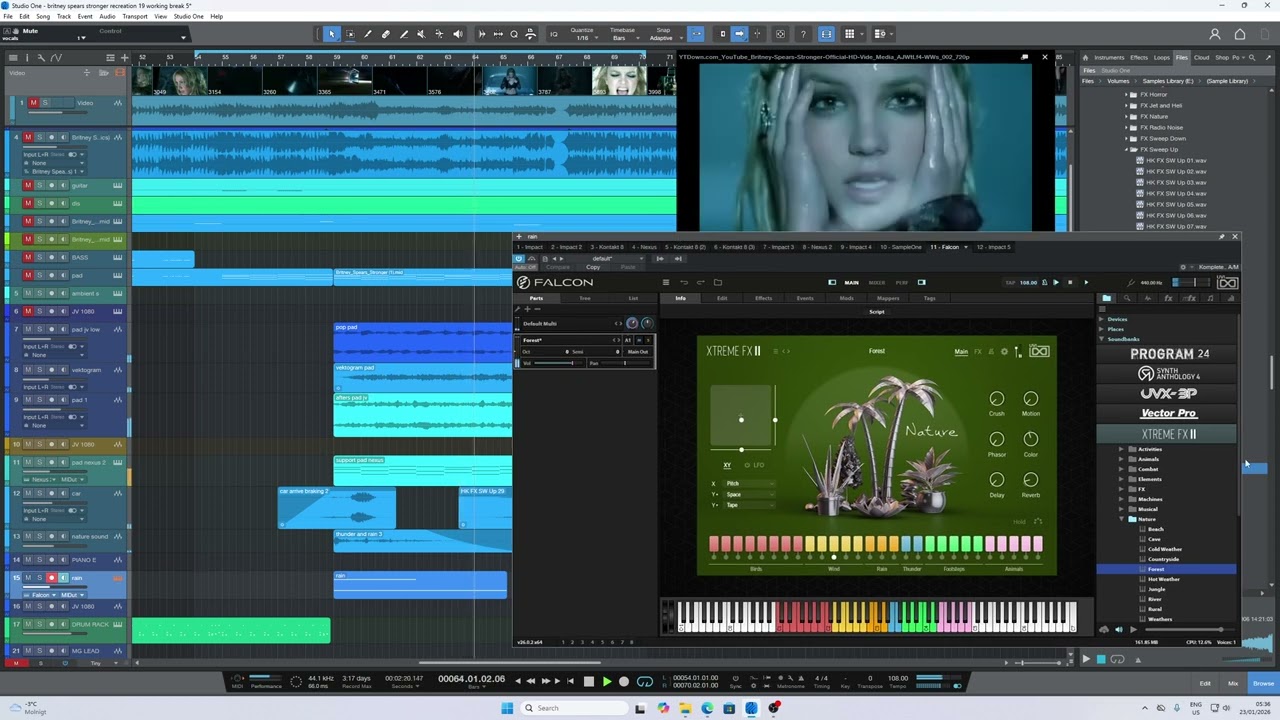Adjust the Reverb knob in Xtreme FX
This screenshot has height=720, width=1280.
click(1031, 480)
